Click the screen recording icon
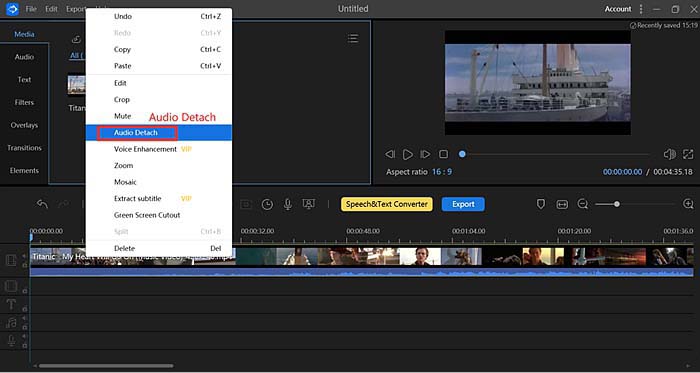 pos(308,204)
